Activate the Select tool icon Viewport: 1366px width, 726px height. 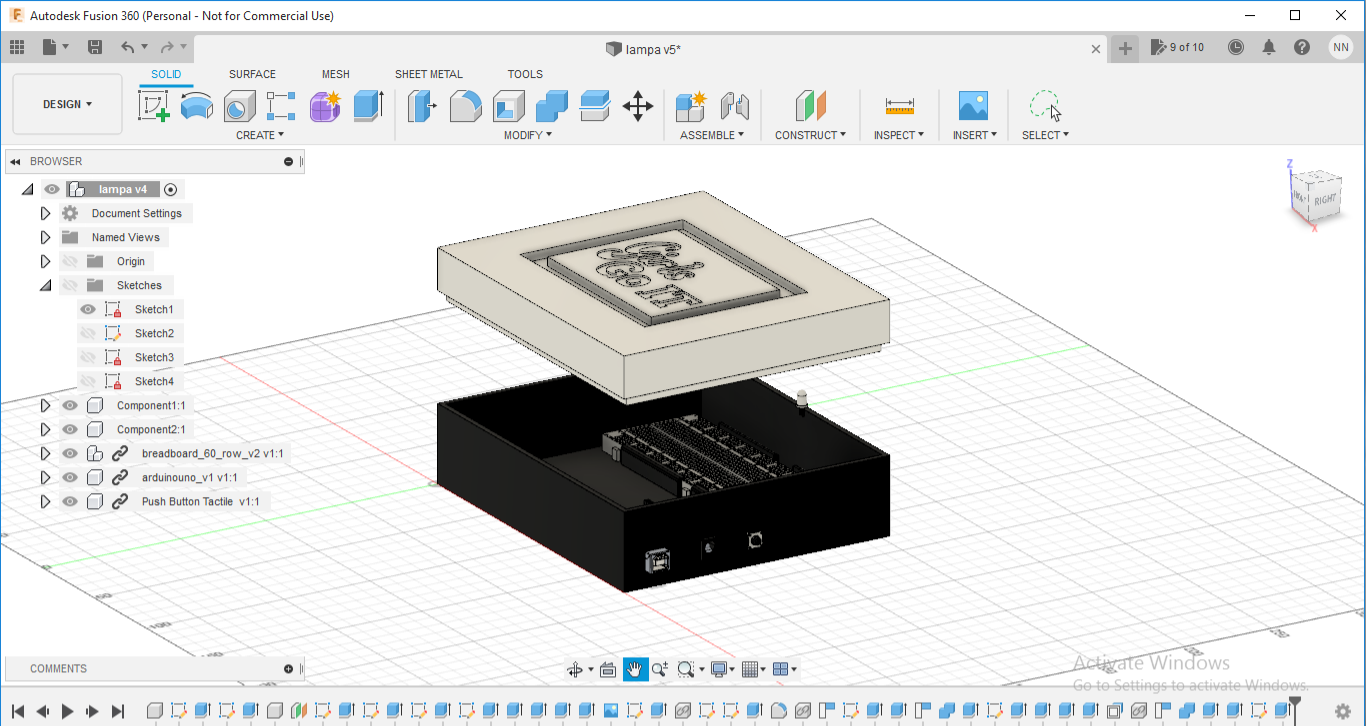click(1045, 105)
